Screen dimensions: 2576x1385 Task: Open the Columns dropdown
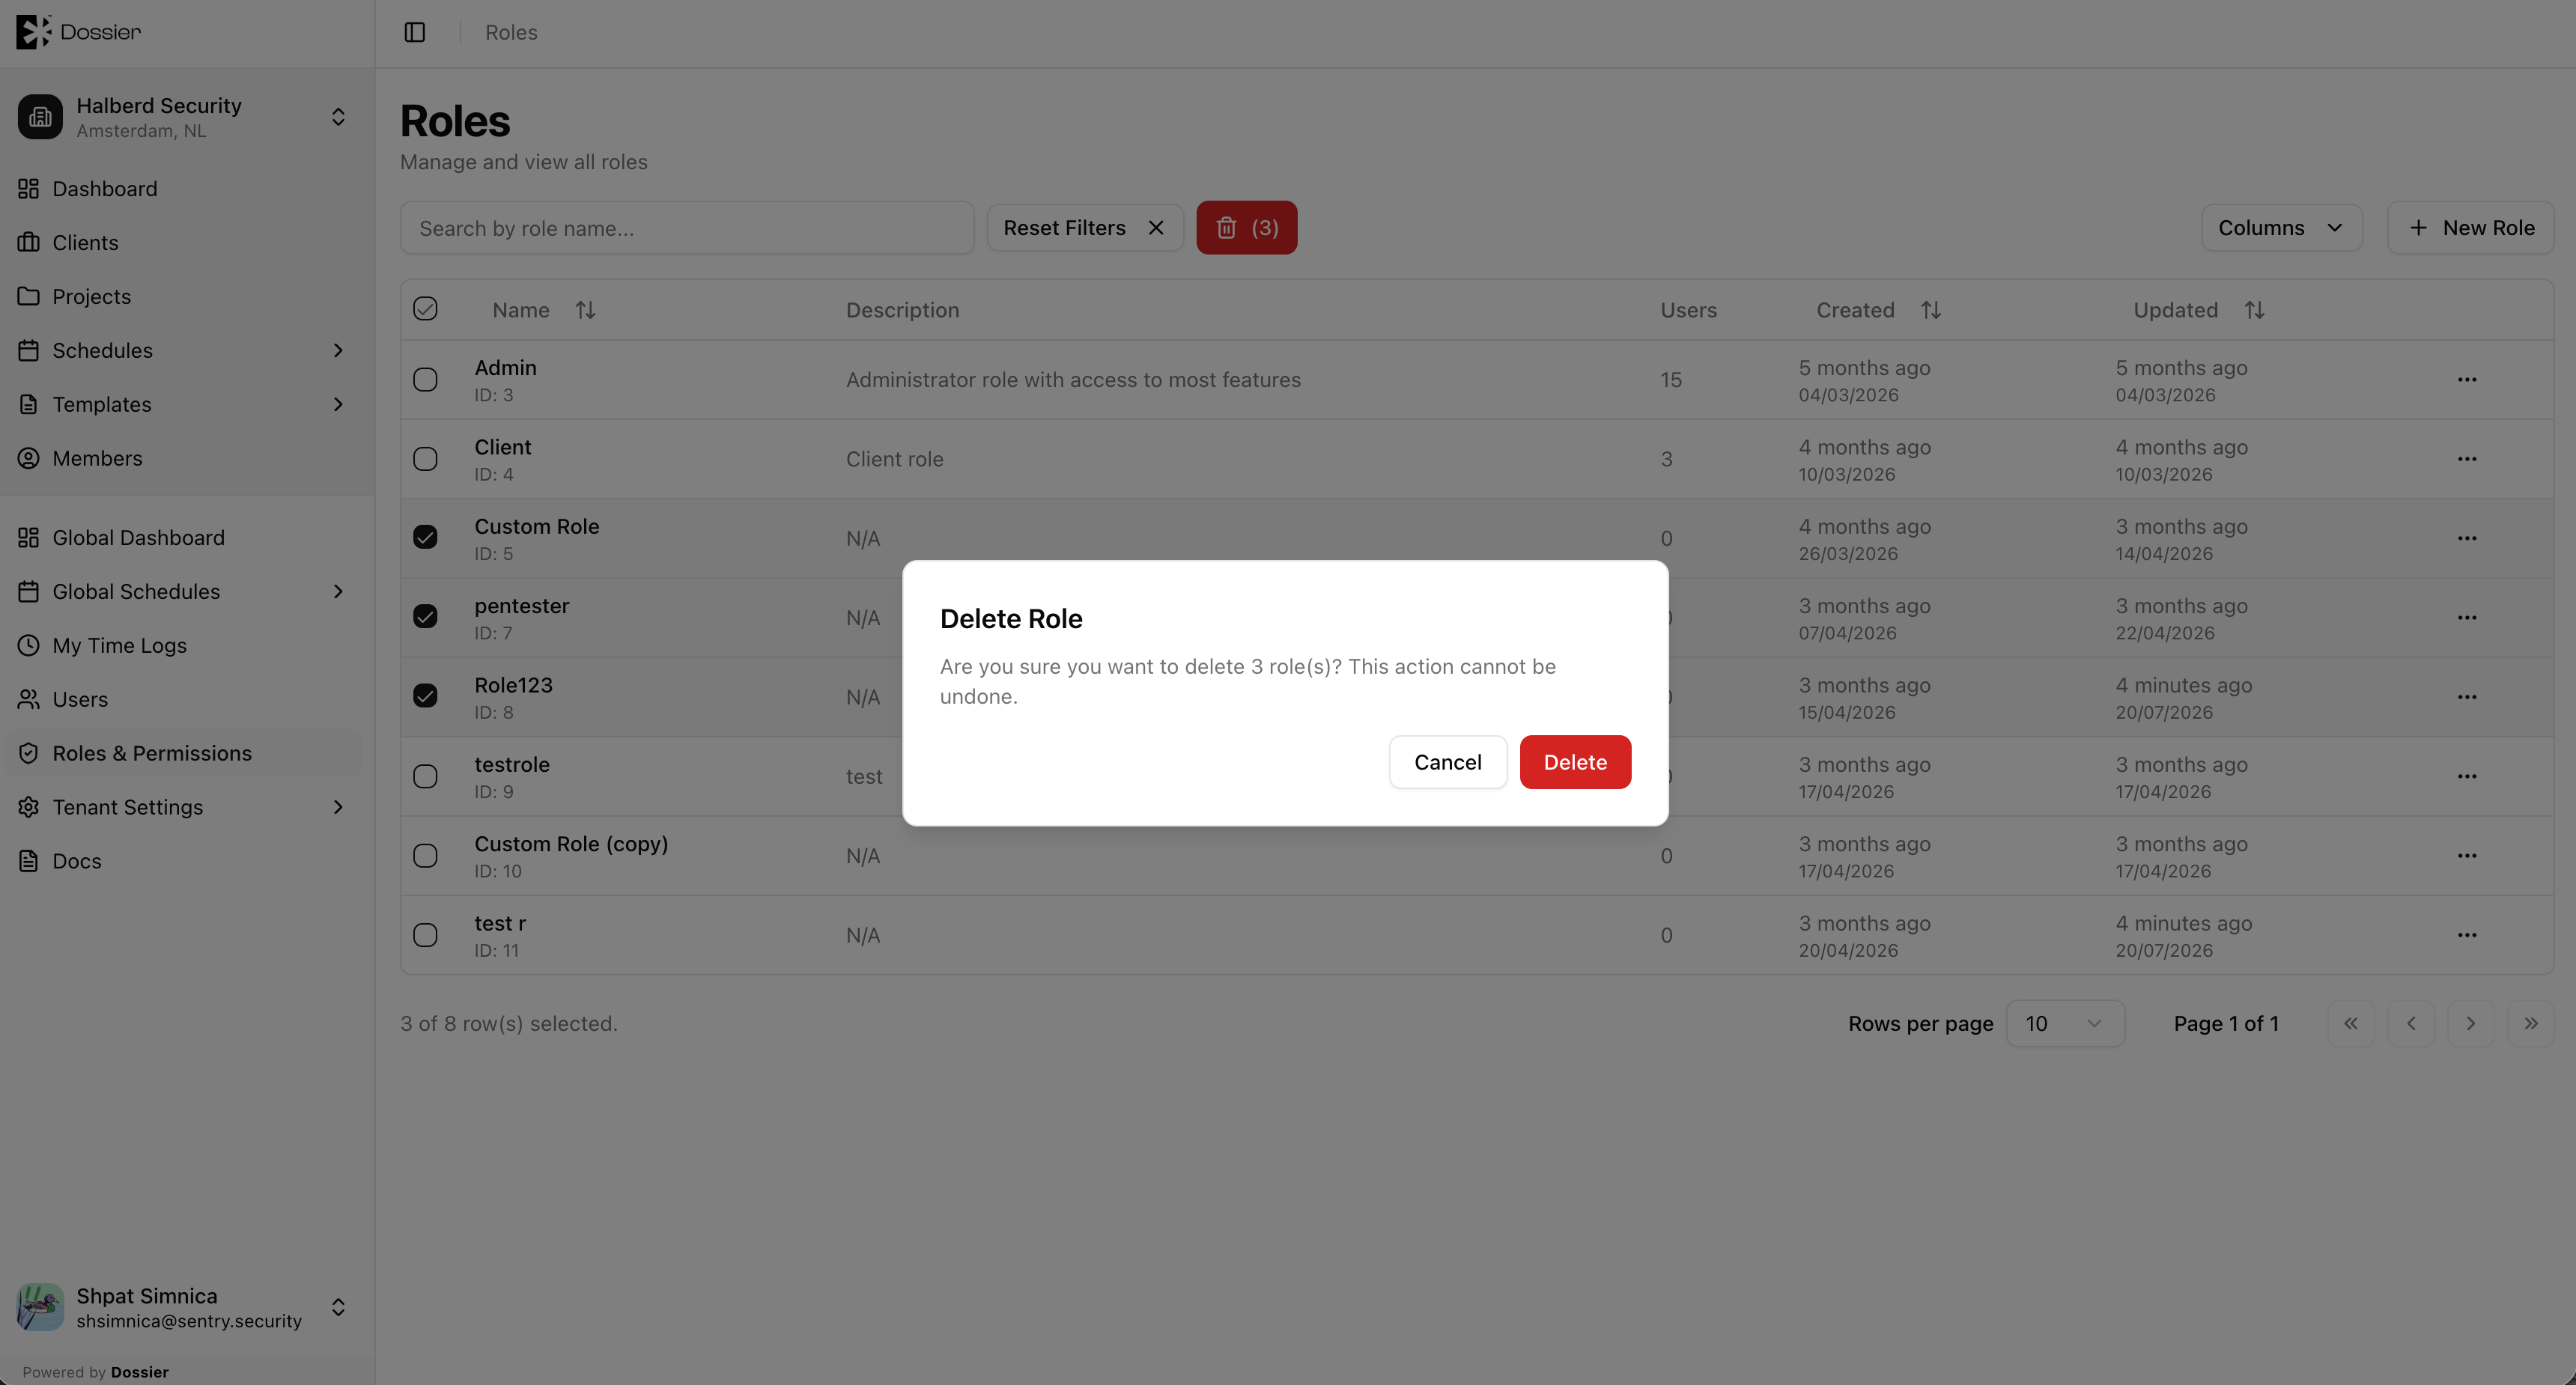pos(2281,228)
